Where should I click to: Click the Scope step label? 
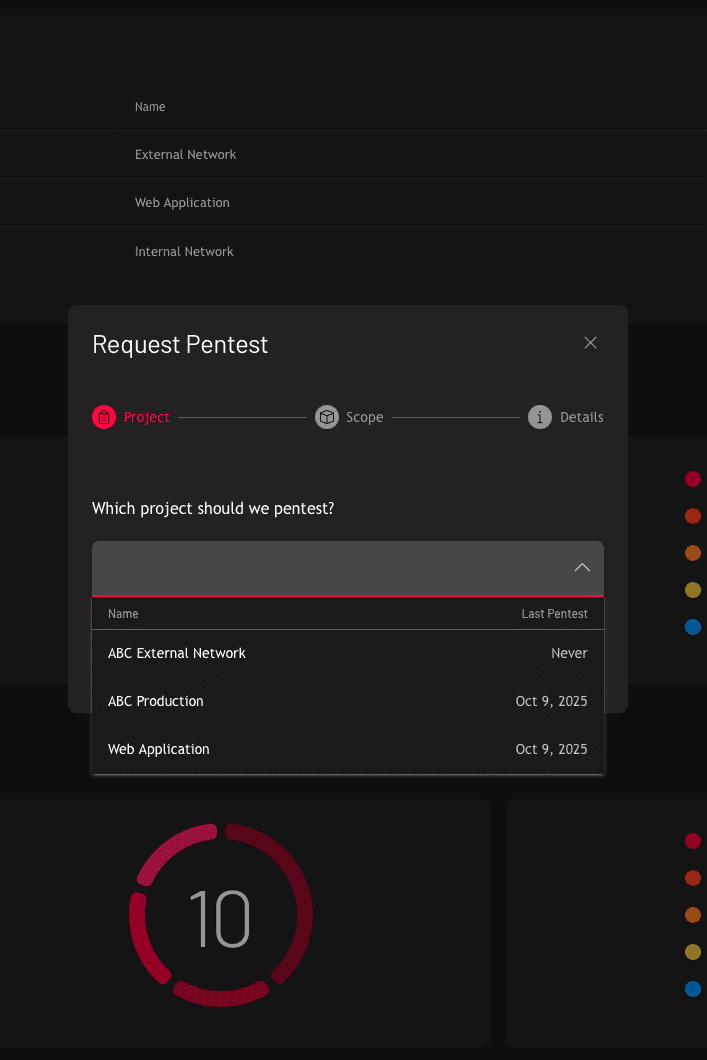[x=365, y=417]
